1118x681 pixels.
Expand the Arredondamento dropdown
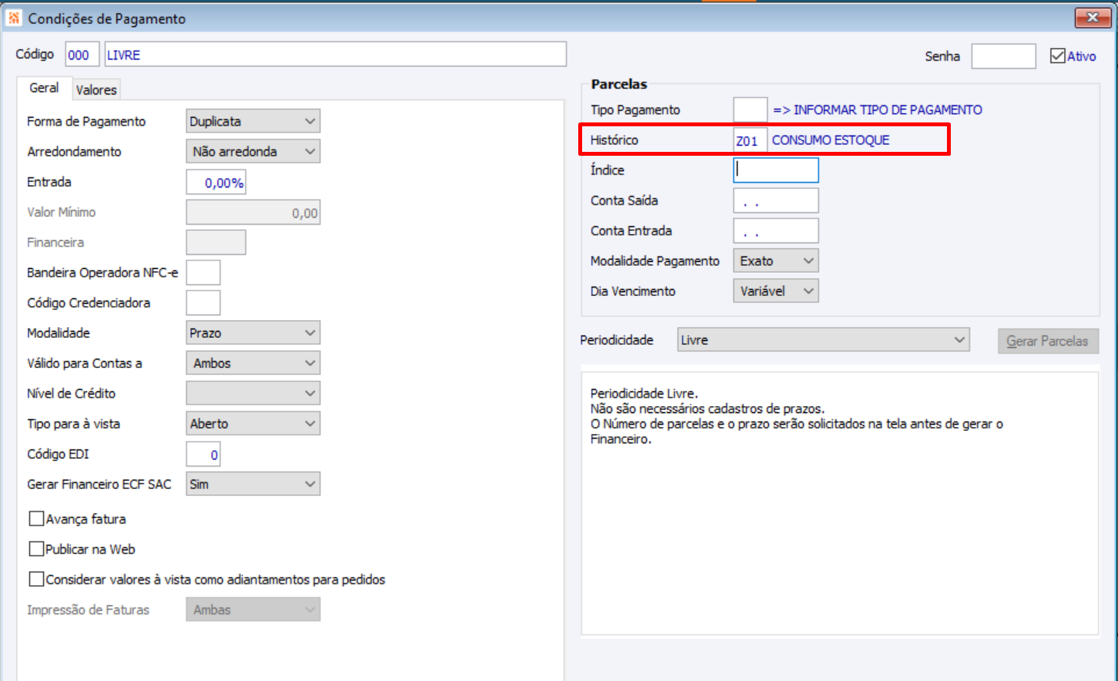[252, 151]
